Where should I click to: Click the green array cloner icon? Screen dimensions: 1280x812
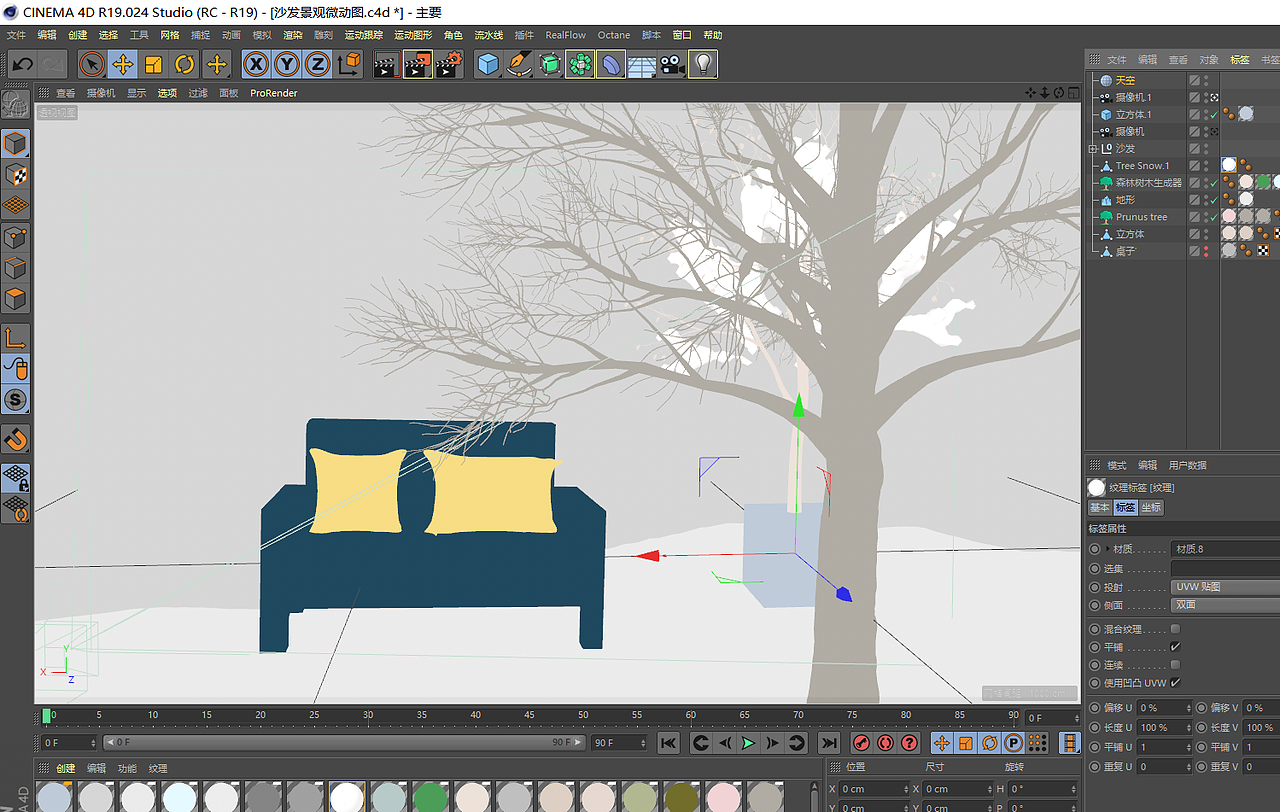click(581, 64)
